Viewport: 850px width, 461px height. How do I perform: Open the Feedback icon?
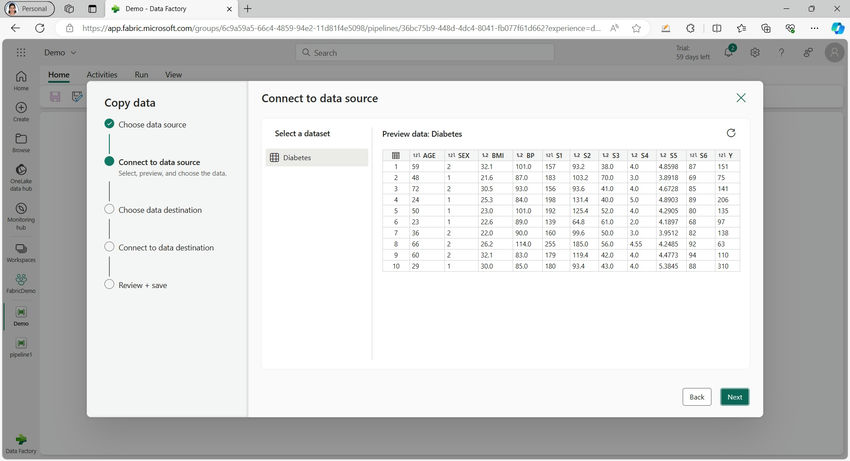pyautogui.click(x=808, y=53)
